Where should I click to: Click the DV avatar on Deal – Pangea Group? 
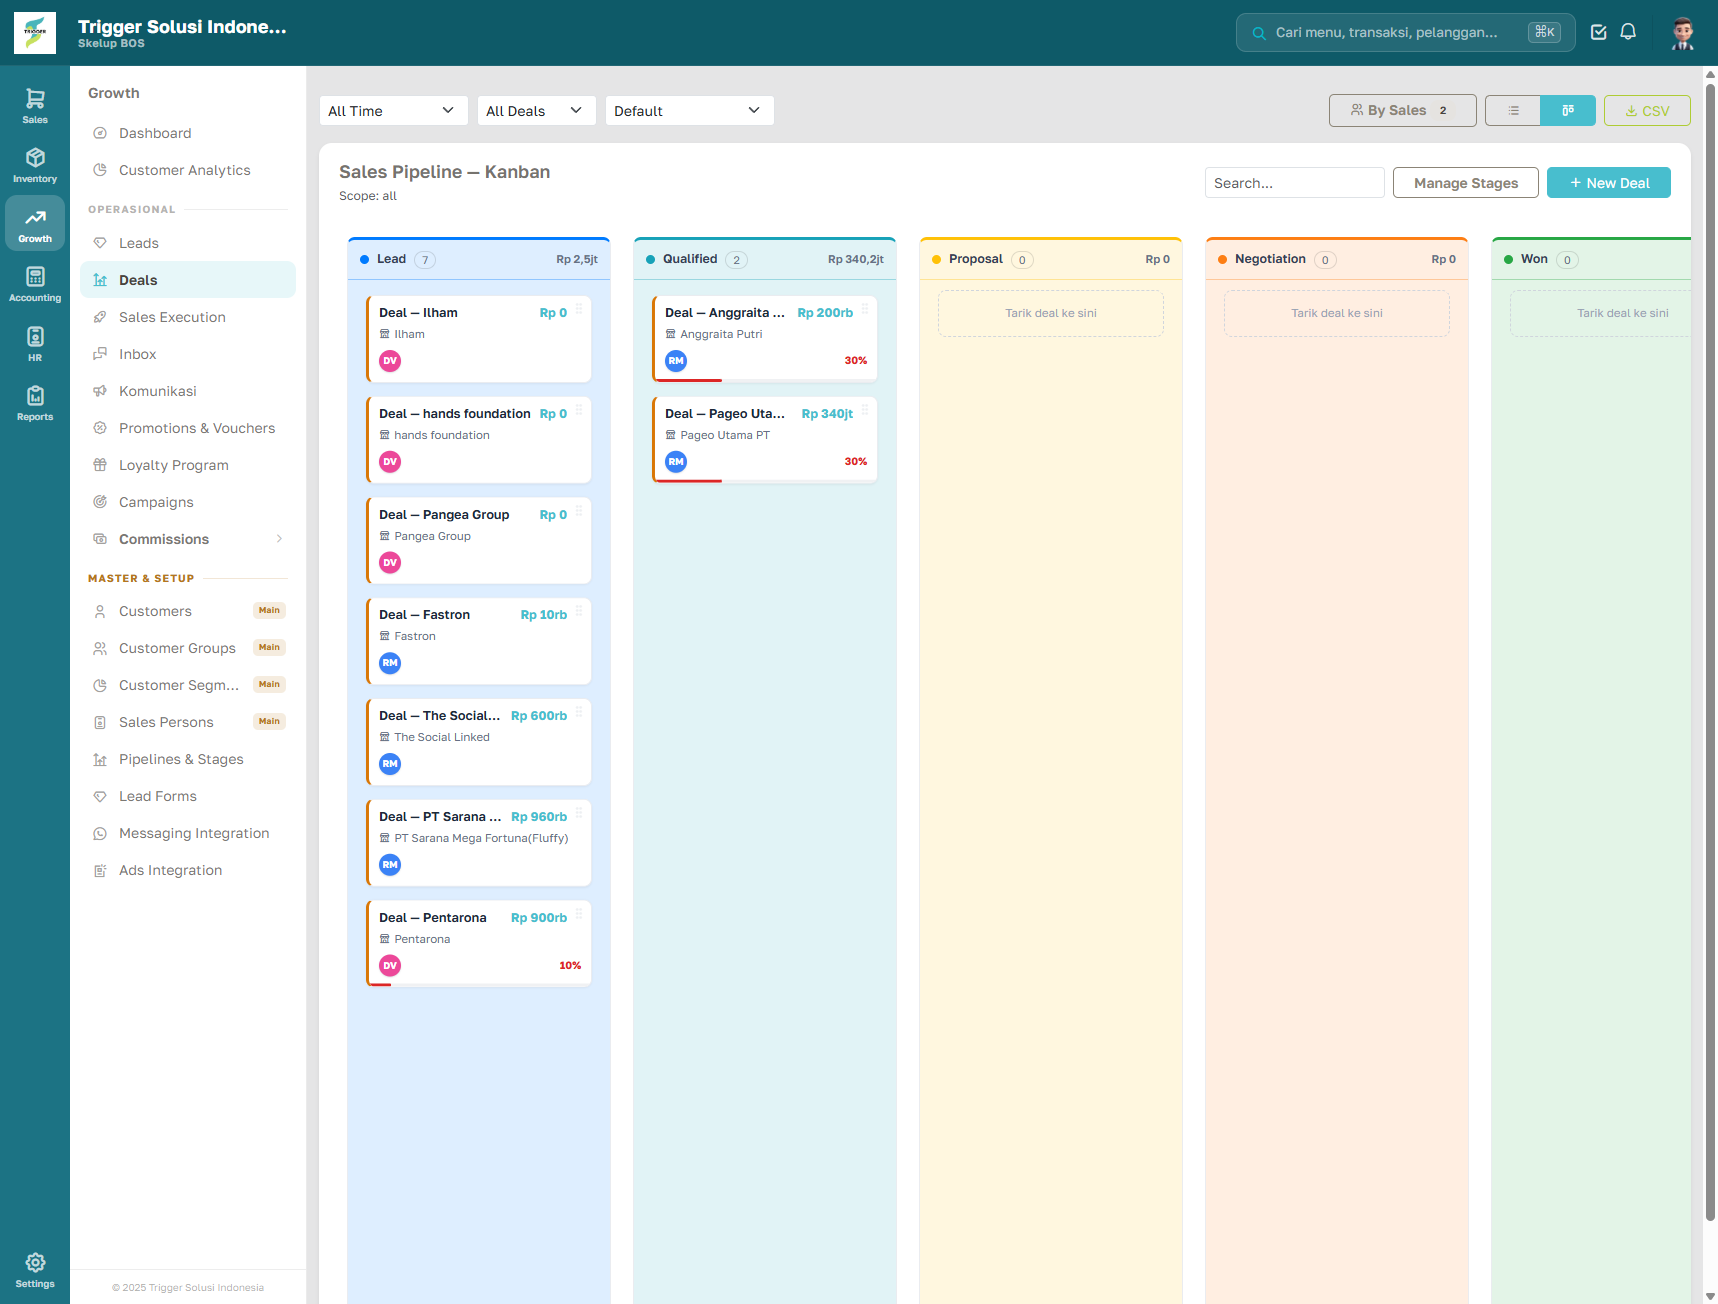[390, 563]
